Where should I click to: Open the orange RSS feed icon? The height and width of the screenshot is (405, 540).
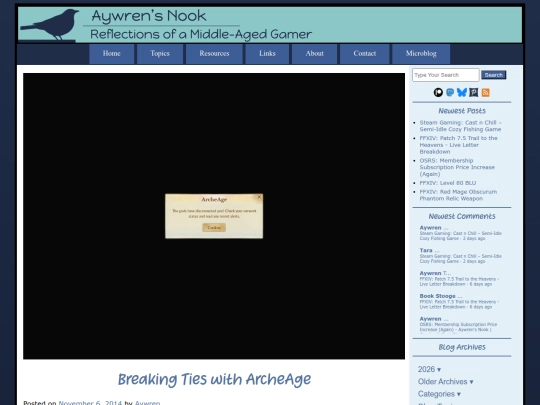[486, 92]
